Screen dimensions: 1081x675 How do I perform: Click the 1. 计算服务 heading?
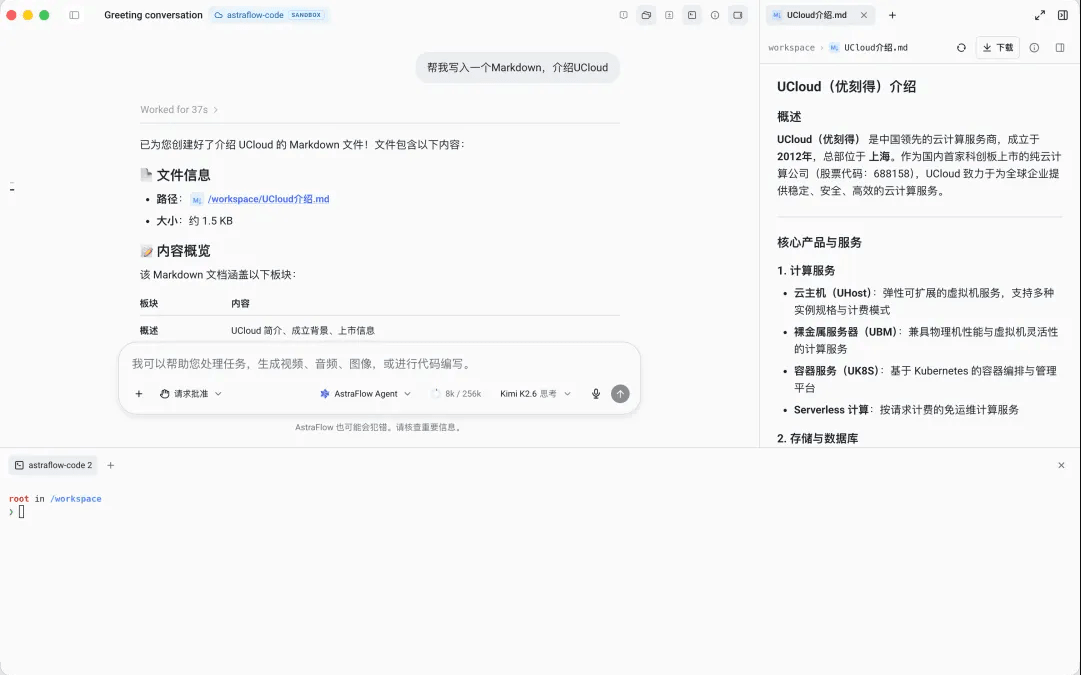tap(806, 271)
